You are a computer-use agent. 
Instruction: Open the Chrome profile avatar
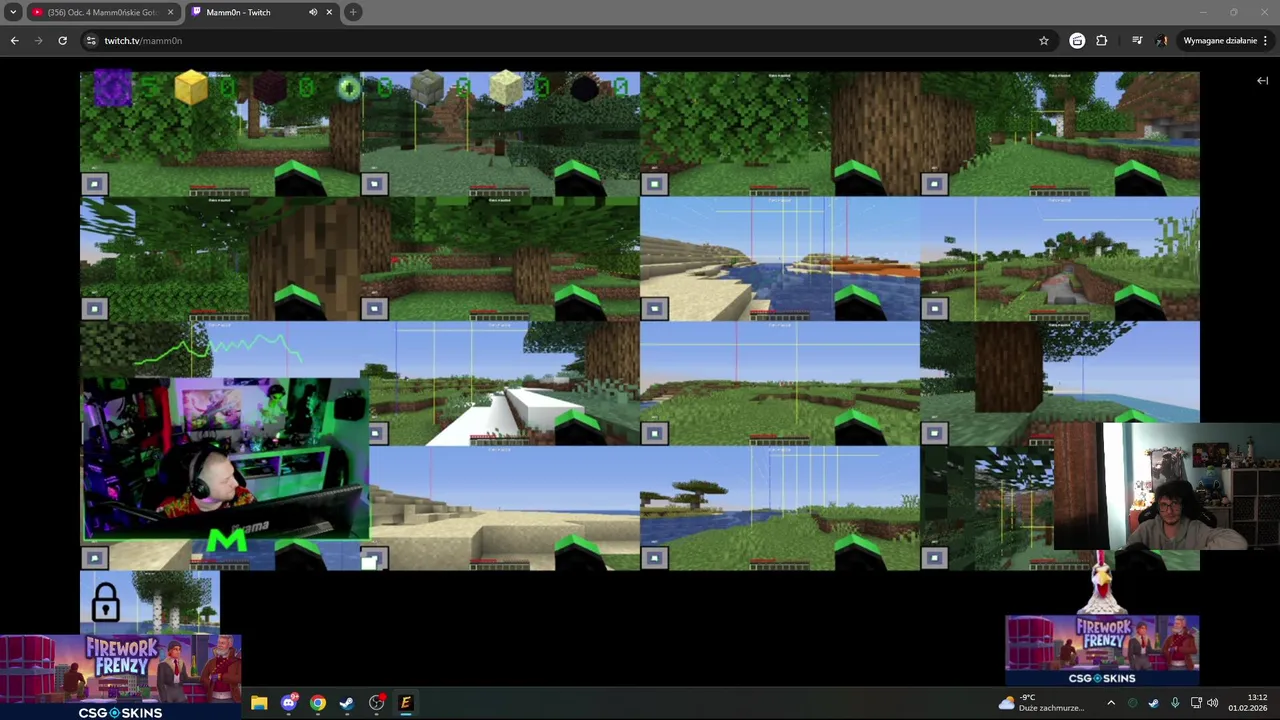pyautogui.click(x=1161, y=40)
